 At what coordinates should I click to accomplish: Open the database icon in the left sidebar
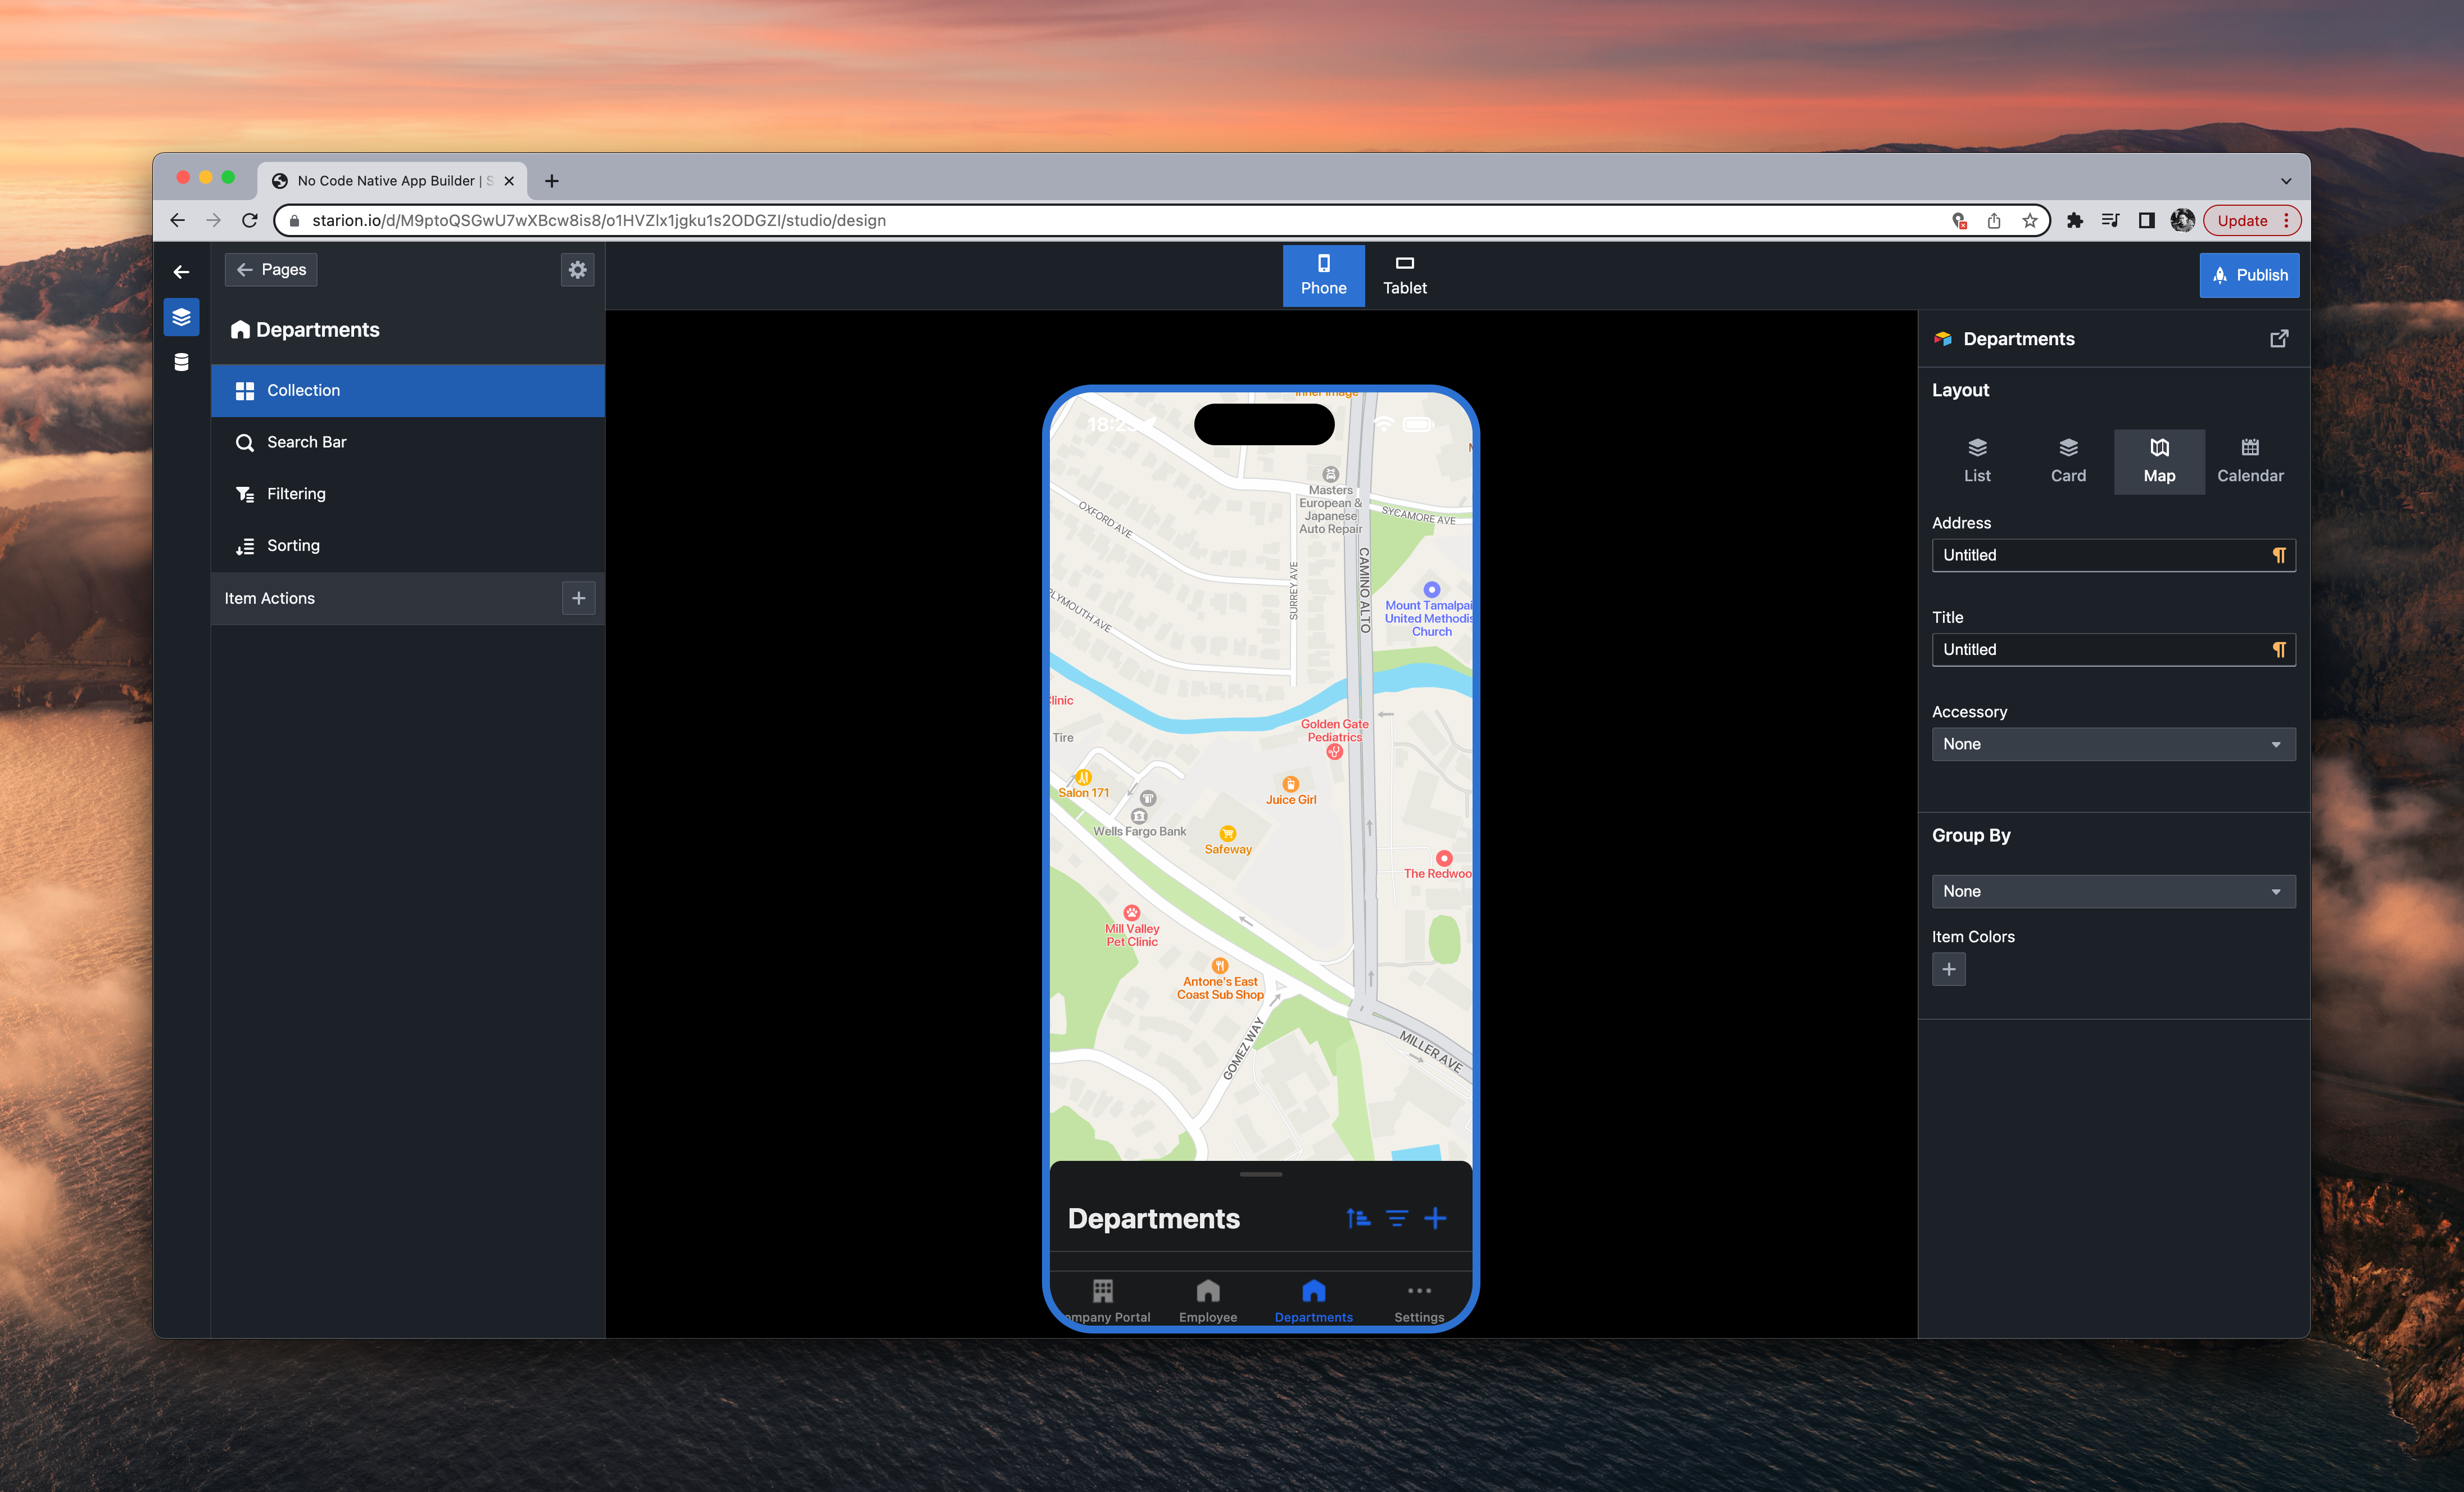click(181, 362)
